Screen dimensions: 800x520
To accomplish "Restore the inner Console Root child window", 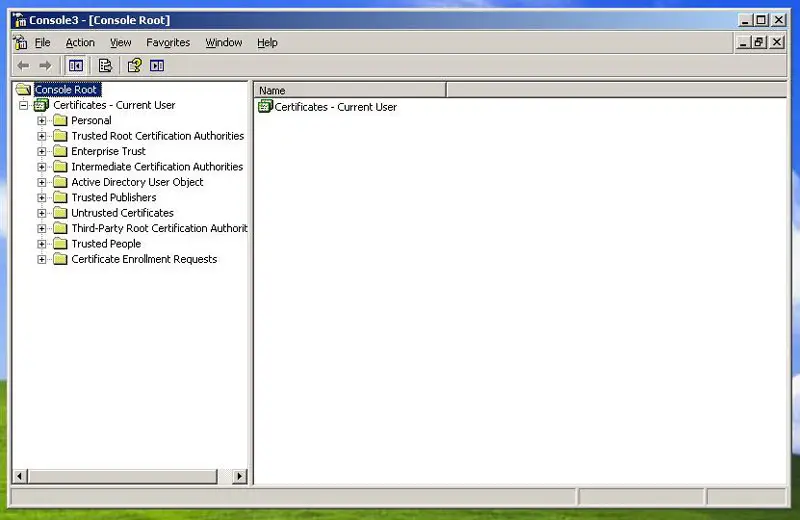I will click(759, 42).
